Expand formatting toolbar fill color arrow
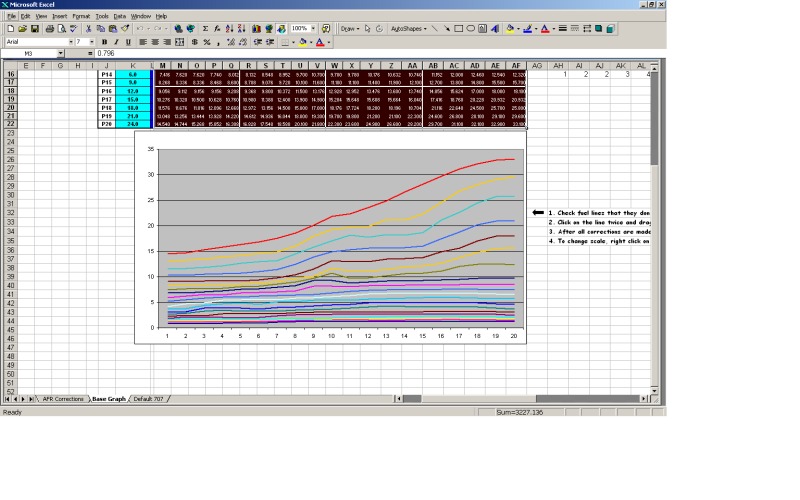 (311, 42)
